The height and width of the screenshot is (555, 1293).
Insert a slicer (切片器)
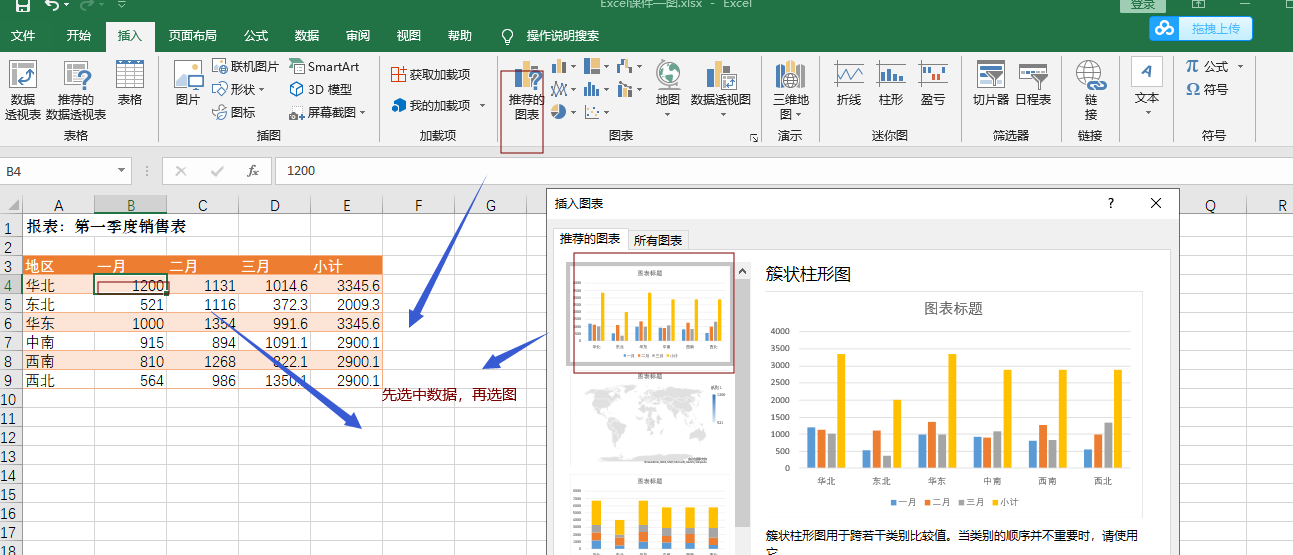(991, 84)
